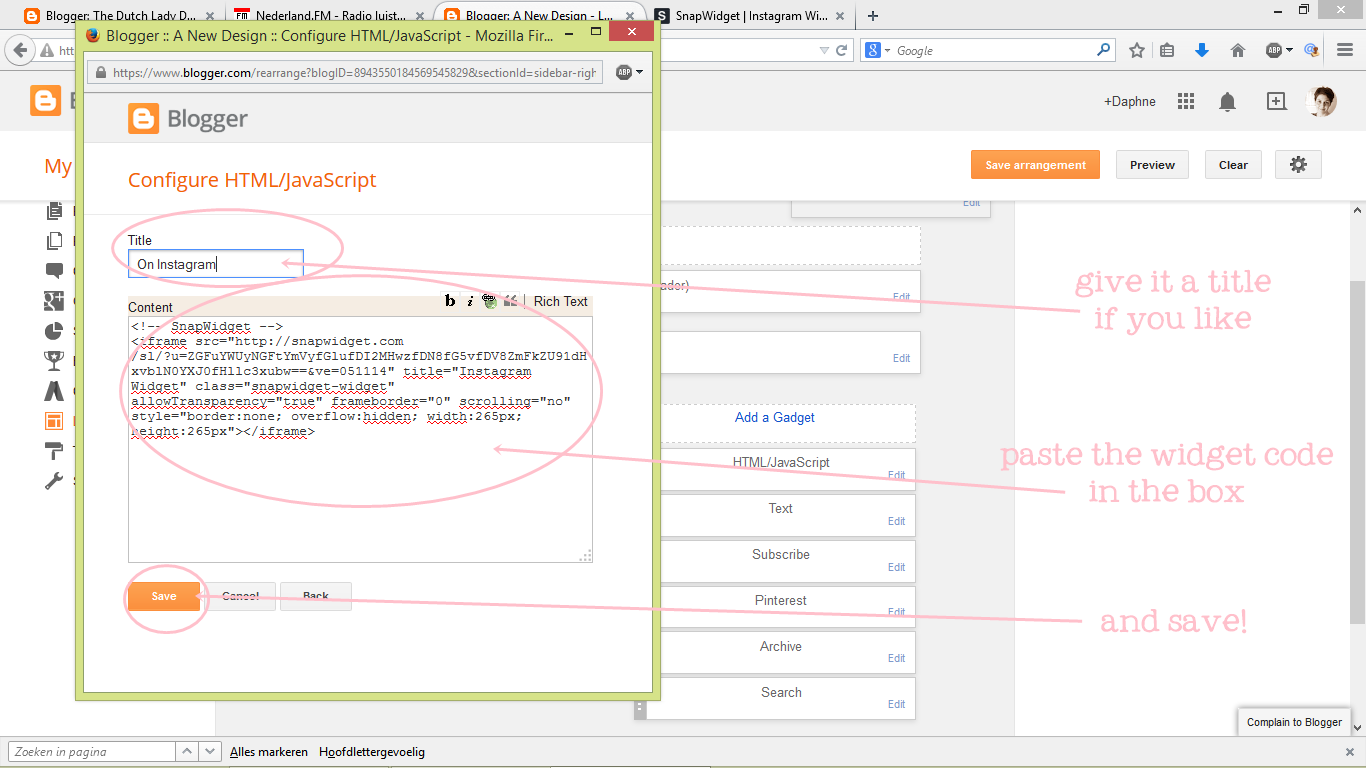Image resolution: width=1366 pixels, height=768 pixels.
Task: Open the Layout icon in Blogger sidebar
Action: 54,420
